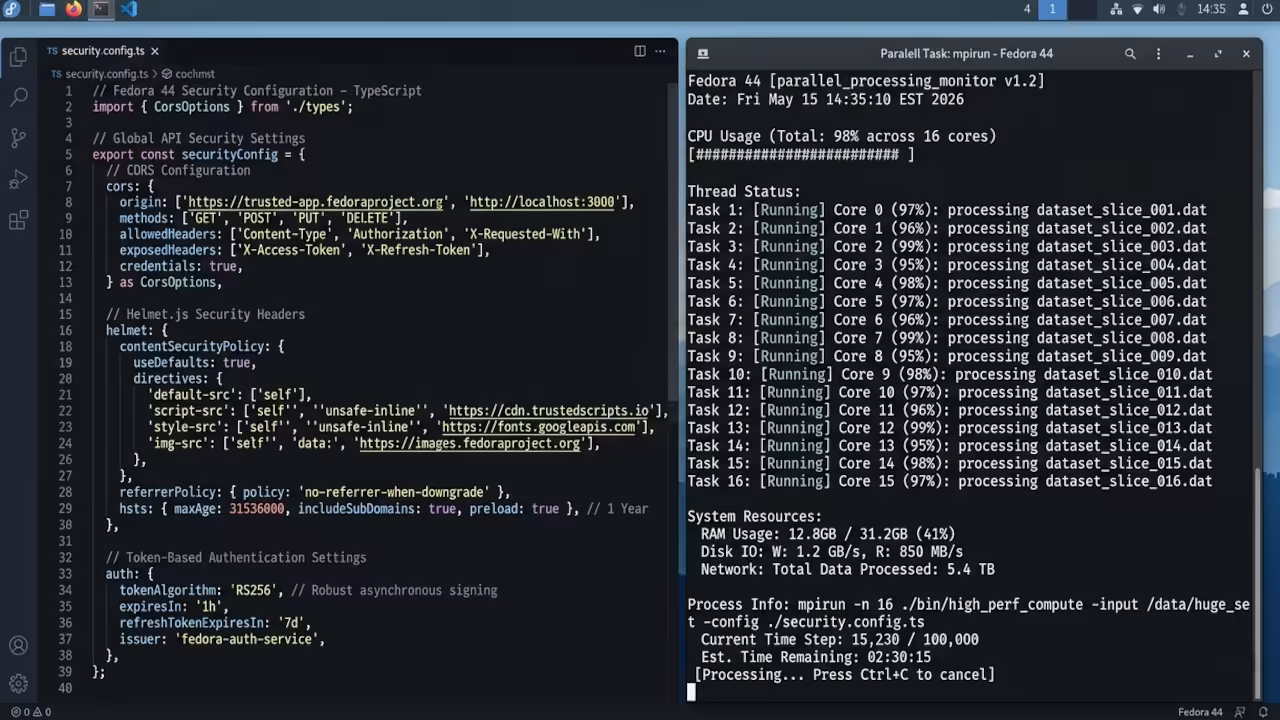Click the Fedora 44 status bar entry
This screenshot has width=1280, height=720.
[x=1200, y=712]
